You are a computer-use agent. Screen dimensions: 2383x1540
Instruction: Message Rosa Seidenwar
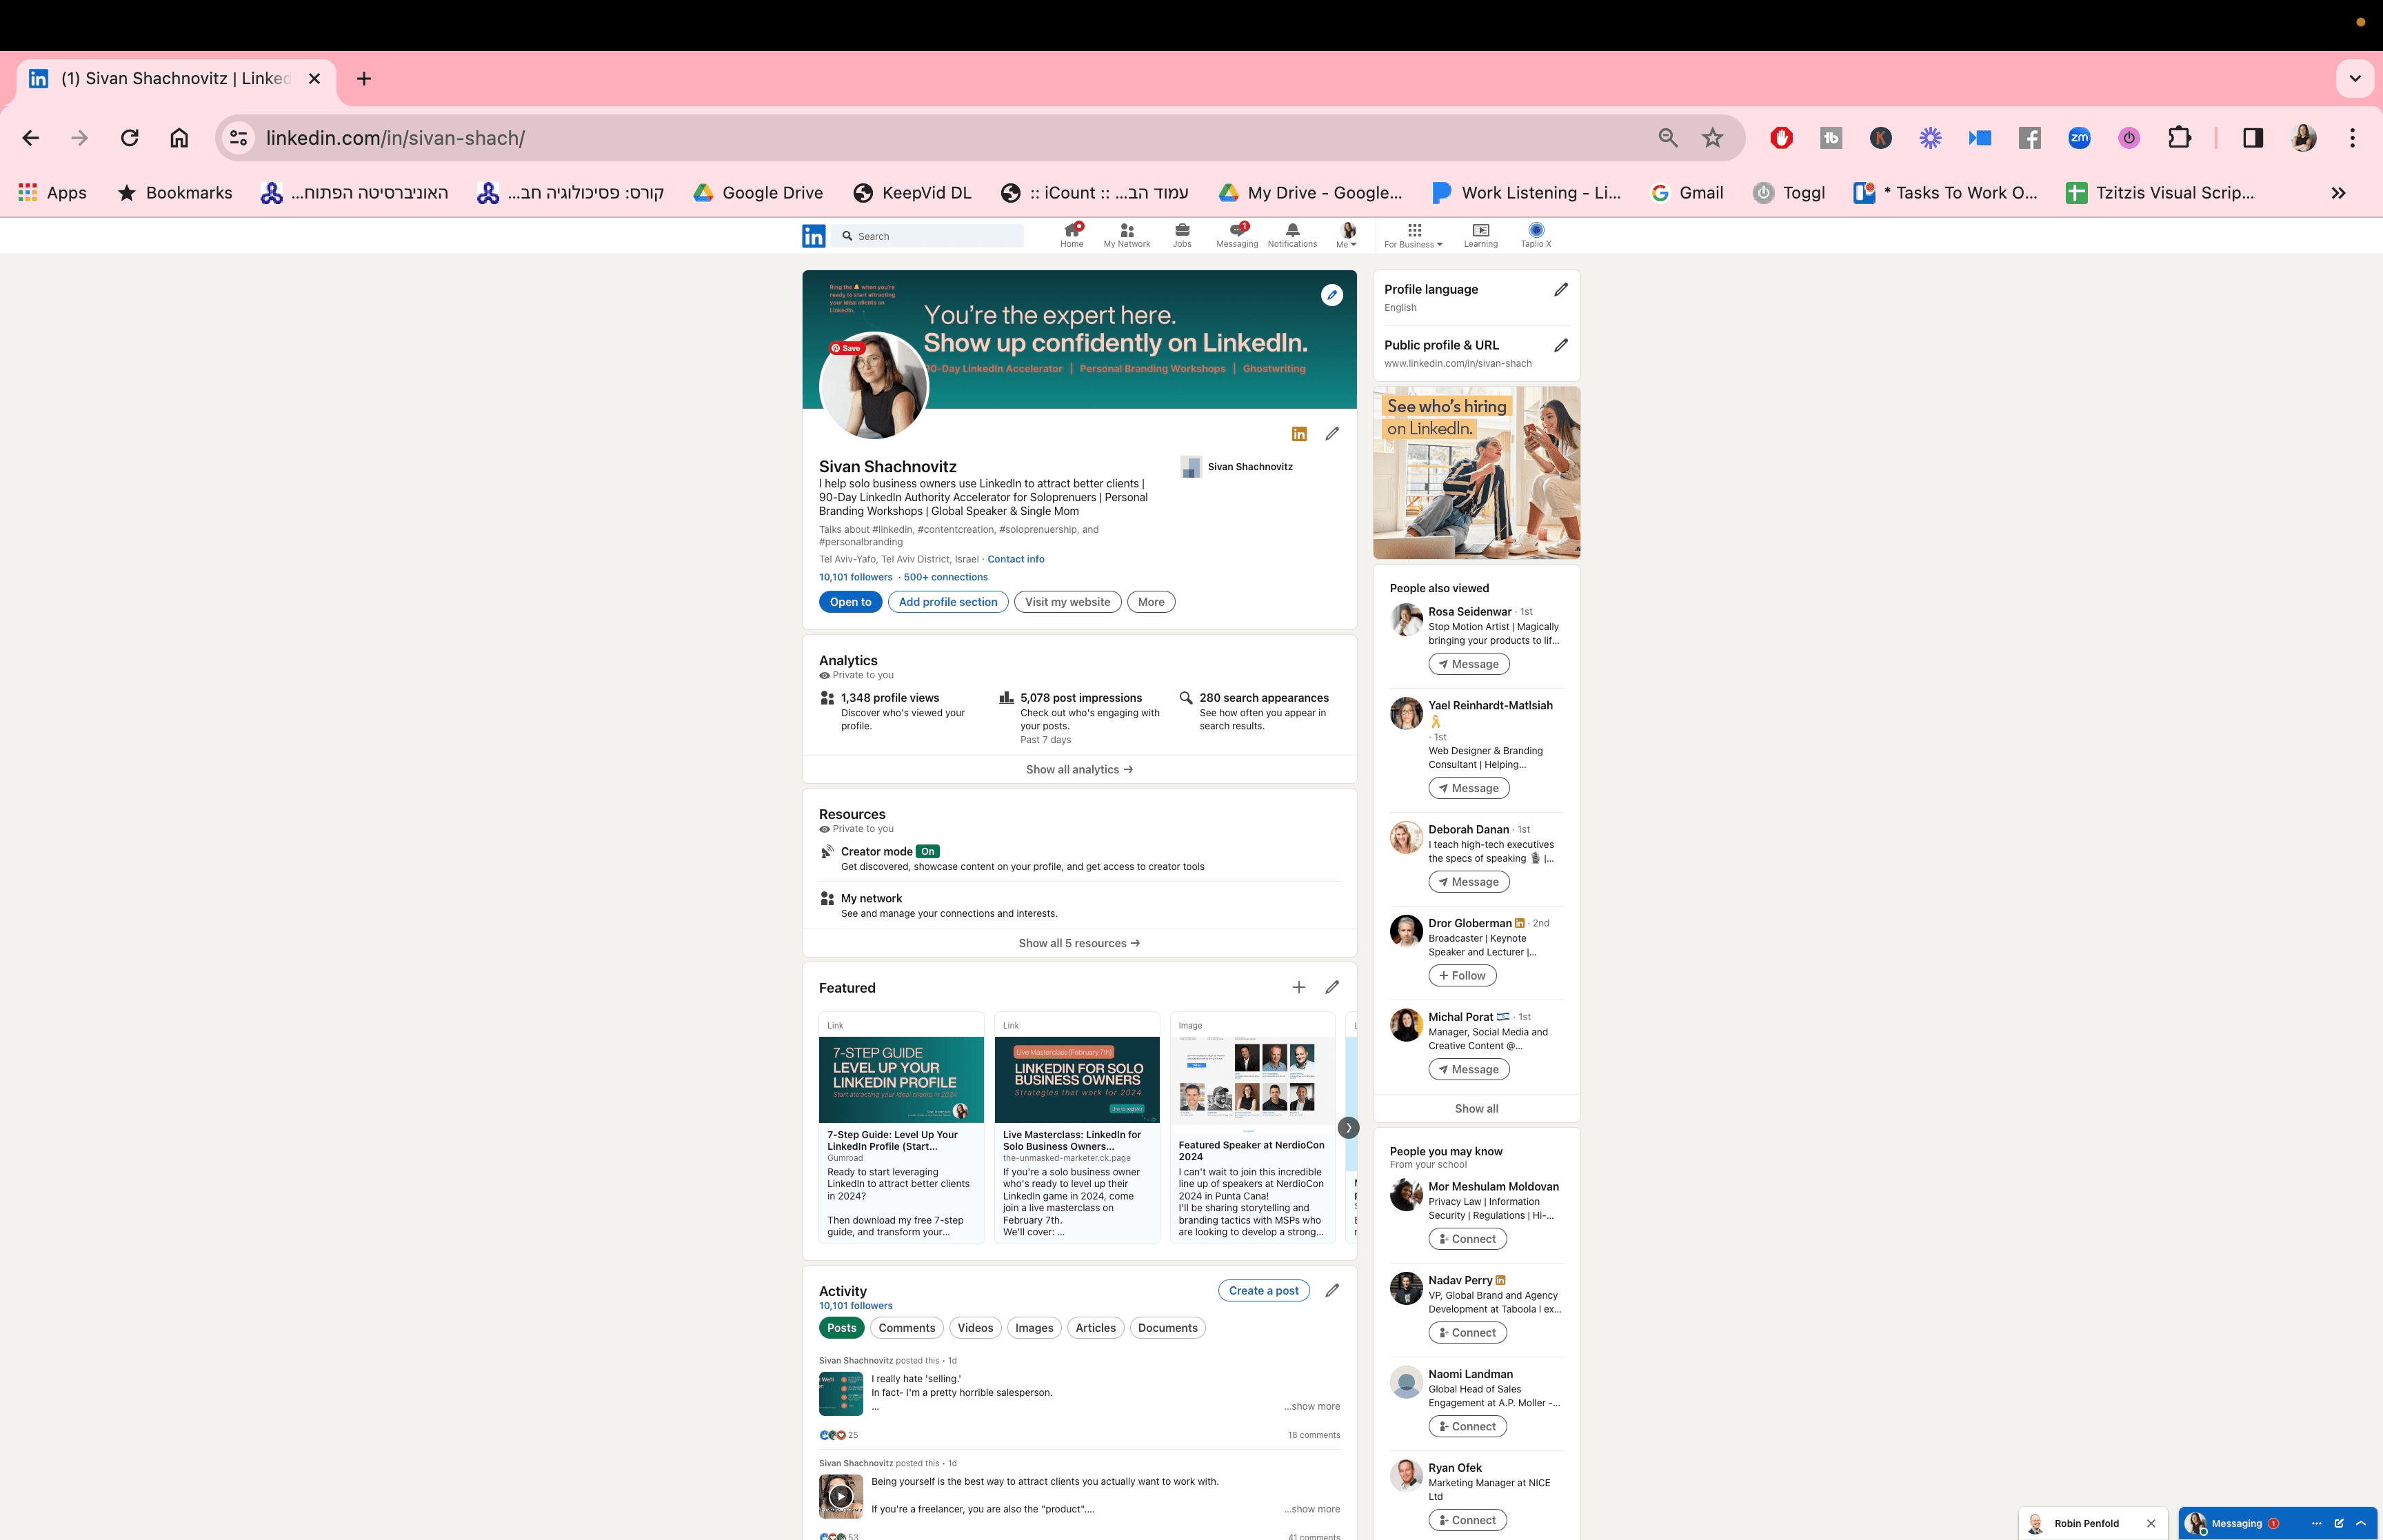click(1469, 664)
